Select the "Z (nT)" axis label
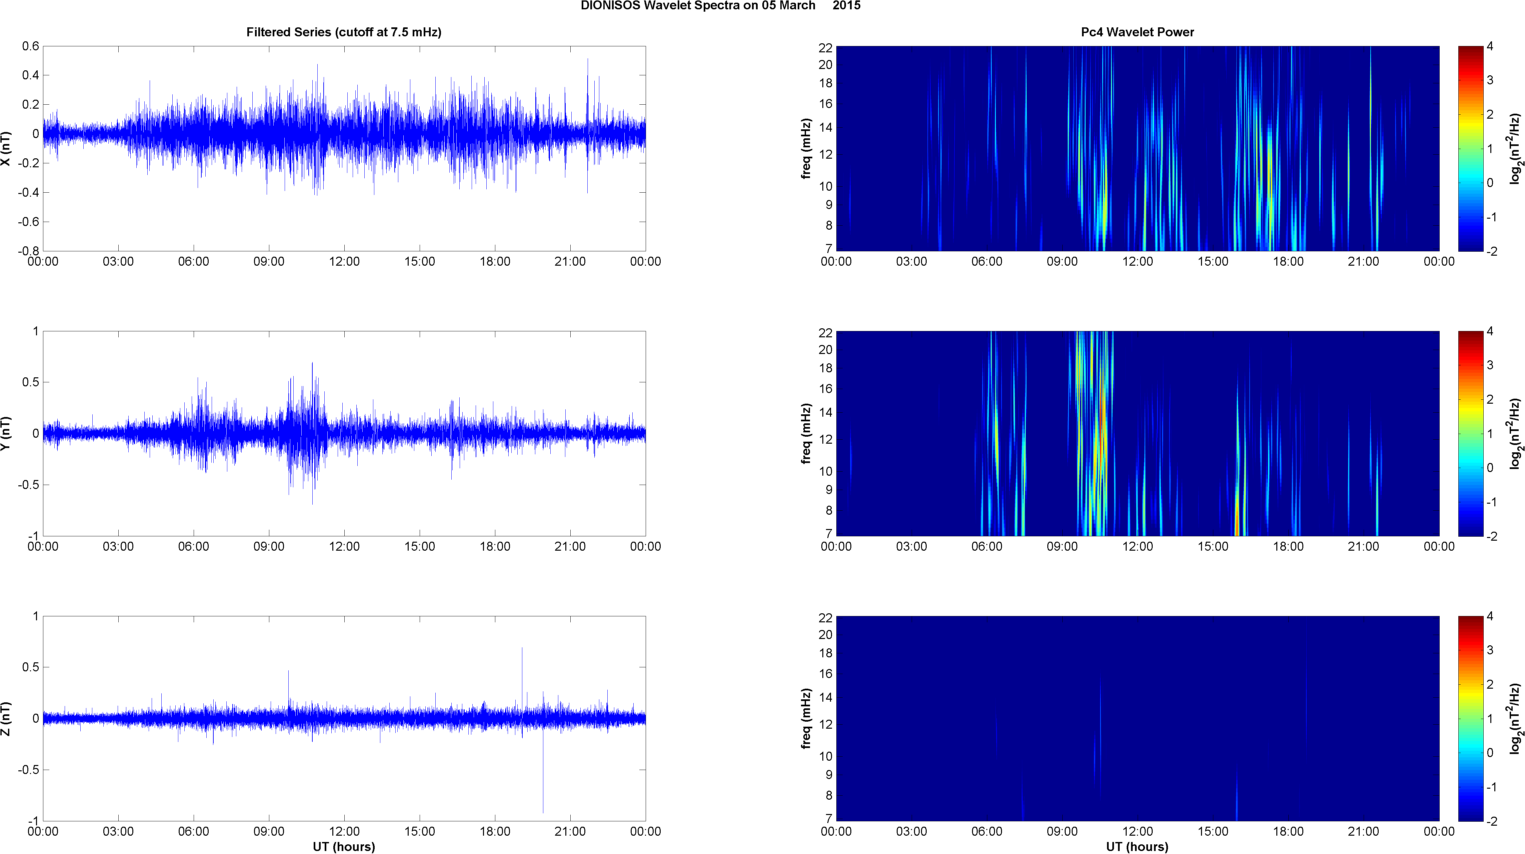Viewport: 1525px width, 854px height. coord(7,718)
